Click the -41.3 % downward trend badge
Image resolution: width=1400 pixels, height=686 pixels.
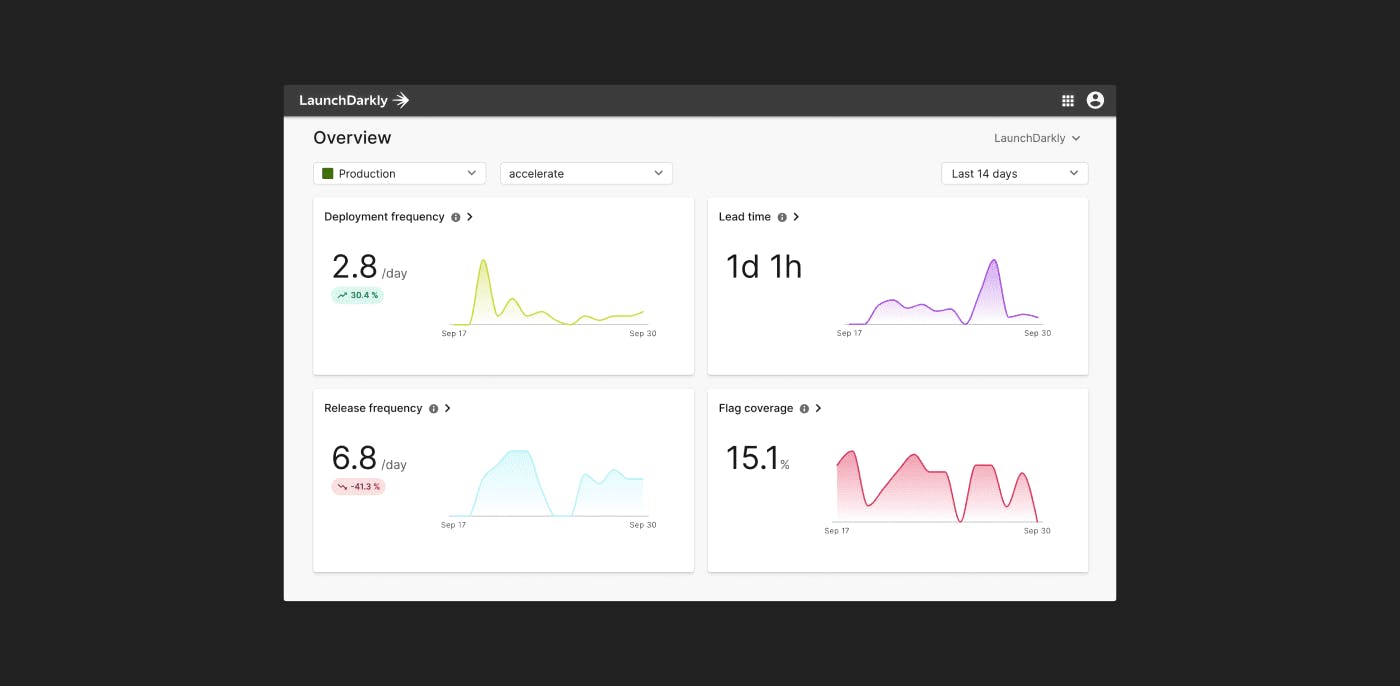coord(358,487)
